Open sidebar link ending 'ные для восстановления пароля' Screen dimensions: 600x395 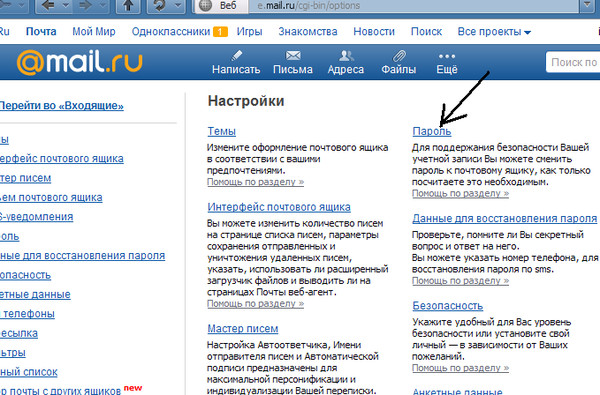point(82,255)
